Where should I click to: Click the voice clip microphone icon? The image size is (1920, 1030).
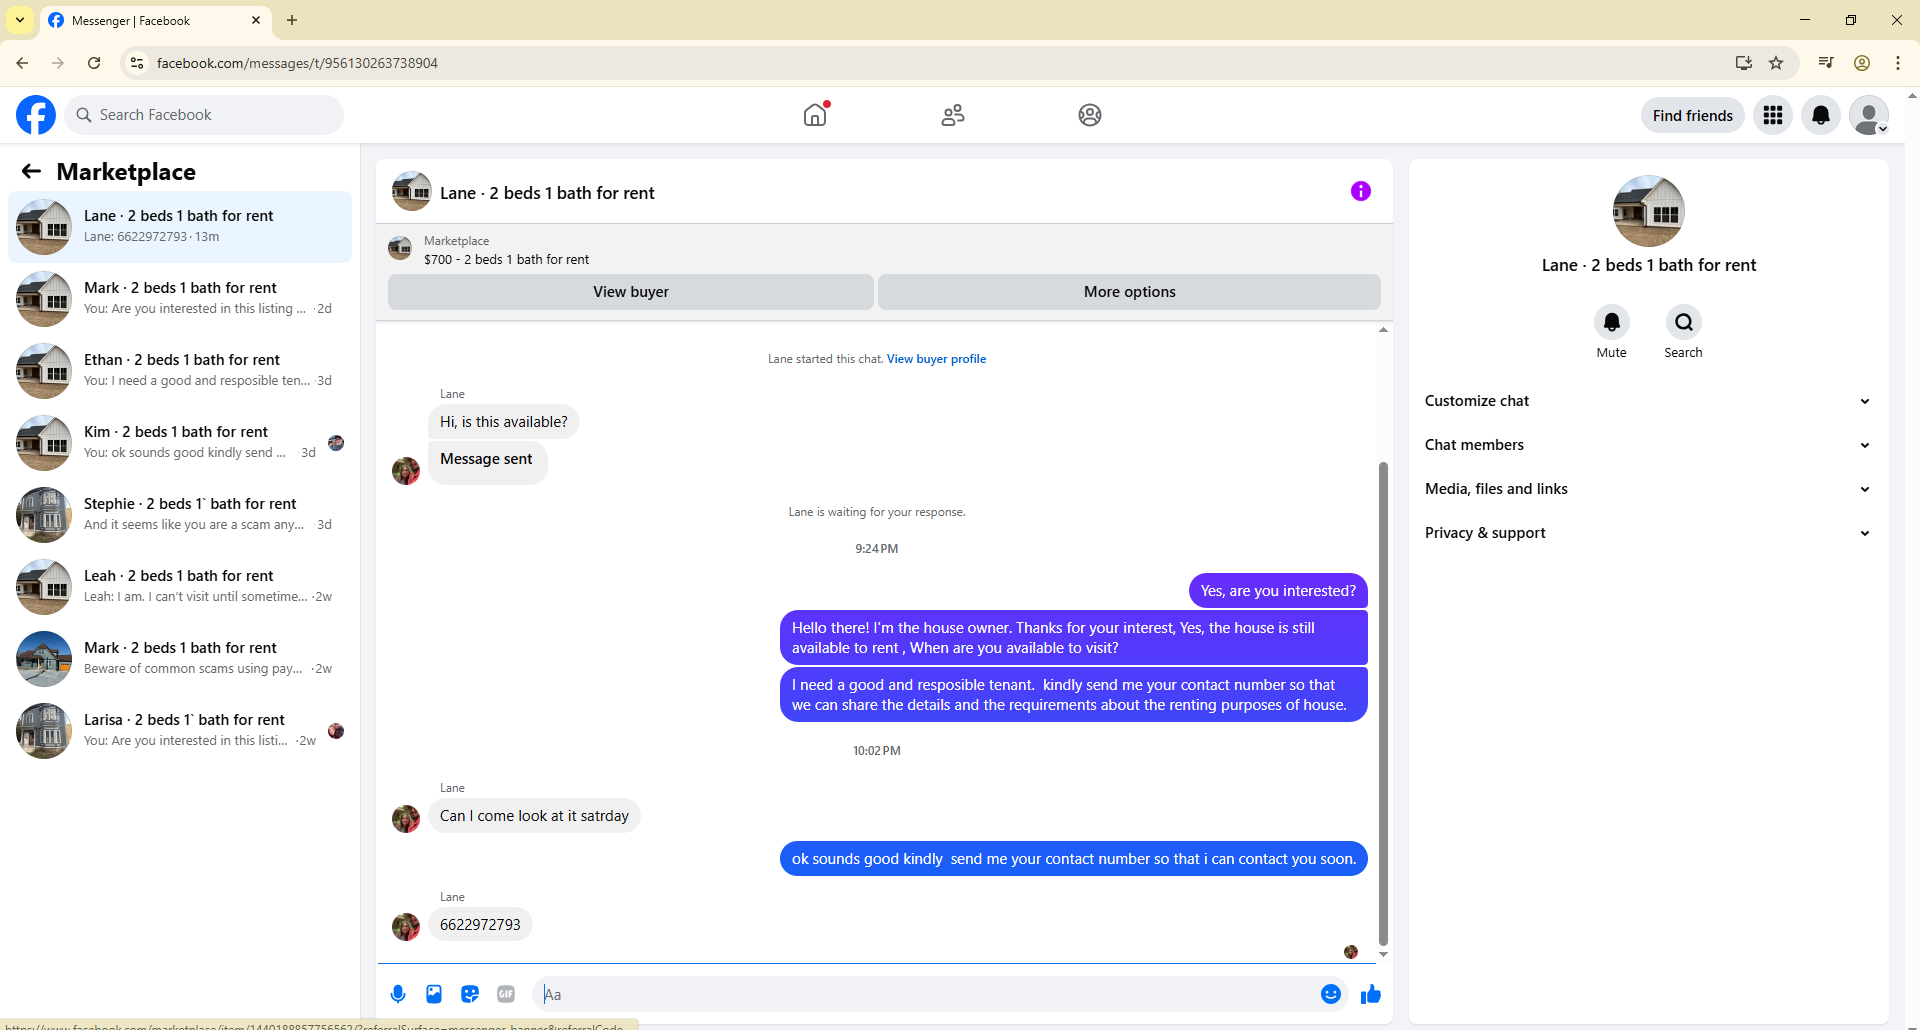(398, 994)
